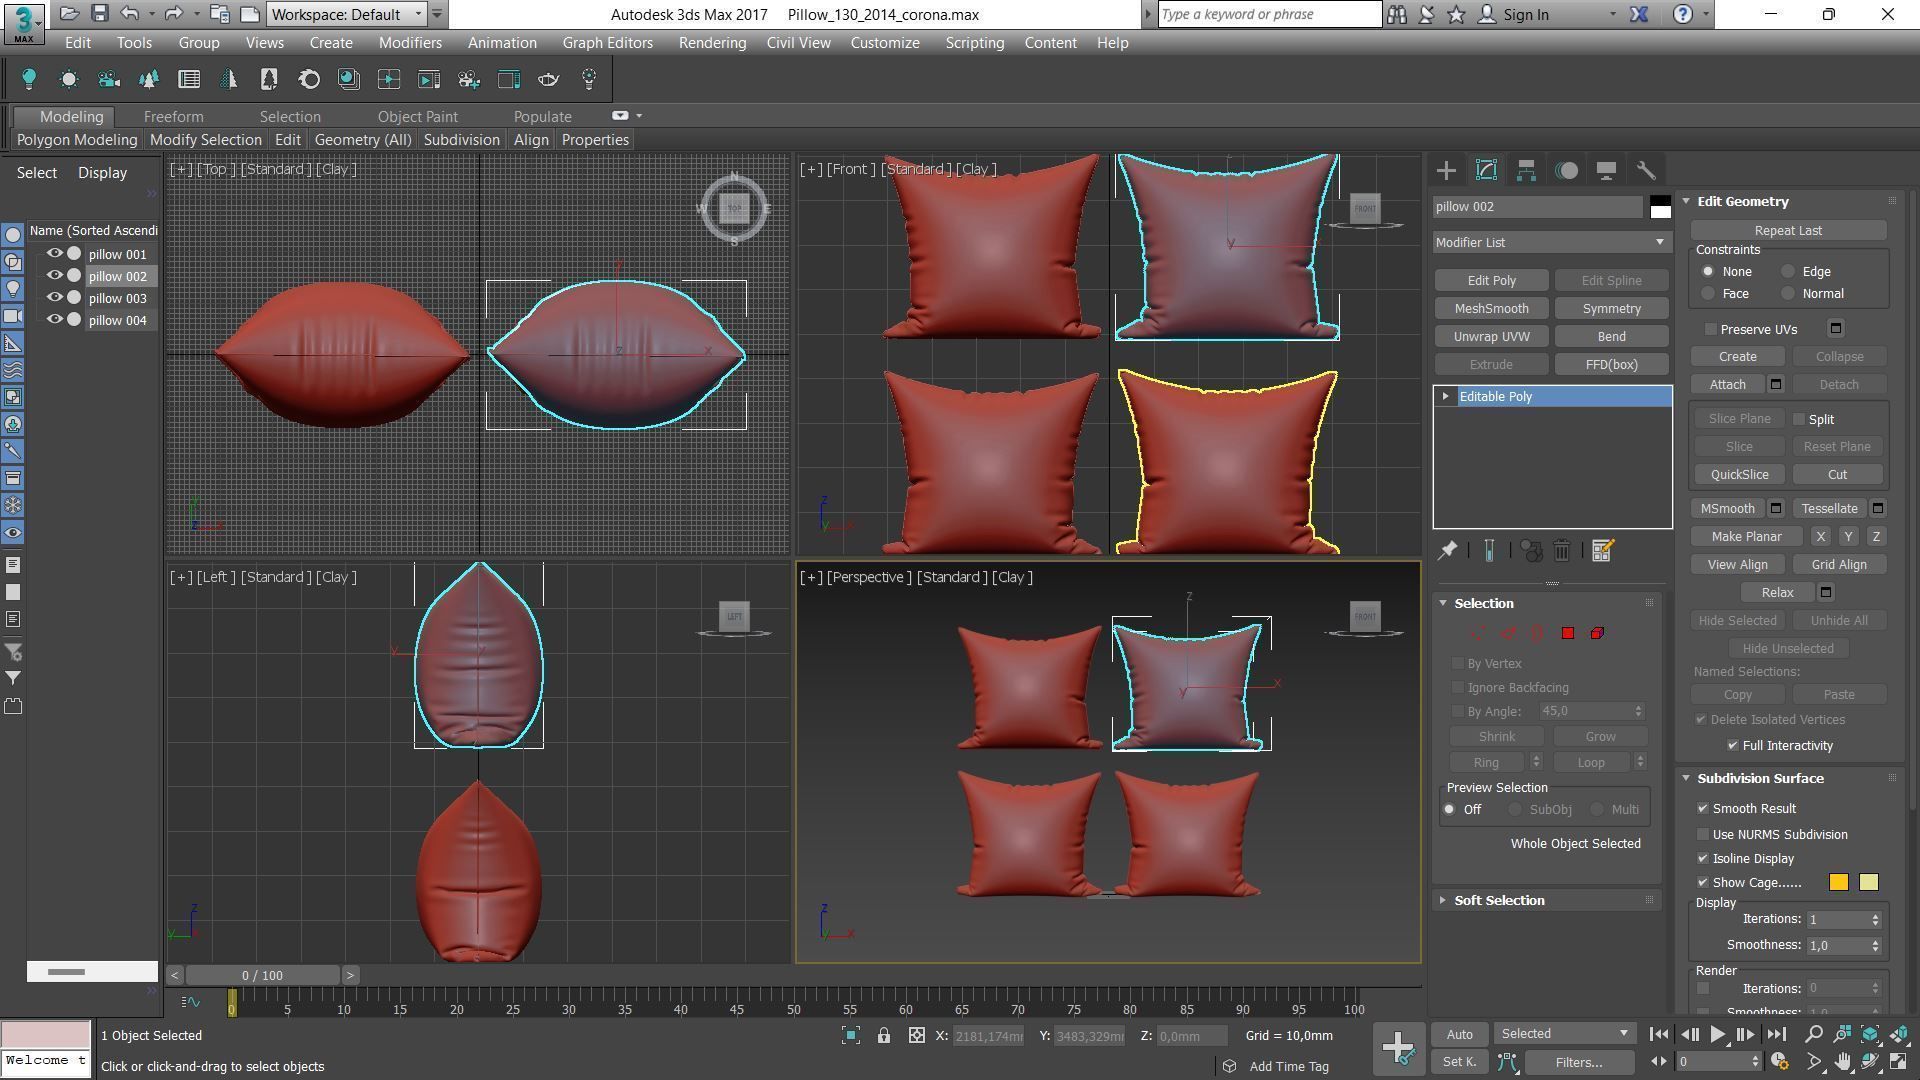1920x1080 pixels.
Task: Open the Workspace Default dropdown
Action: (347, 14)
